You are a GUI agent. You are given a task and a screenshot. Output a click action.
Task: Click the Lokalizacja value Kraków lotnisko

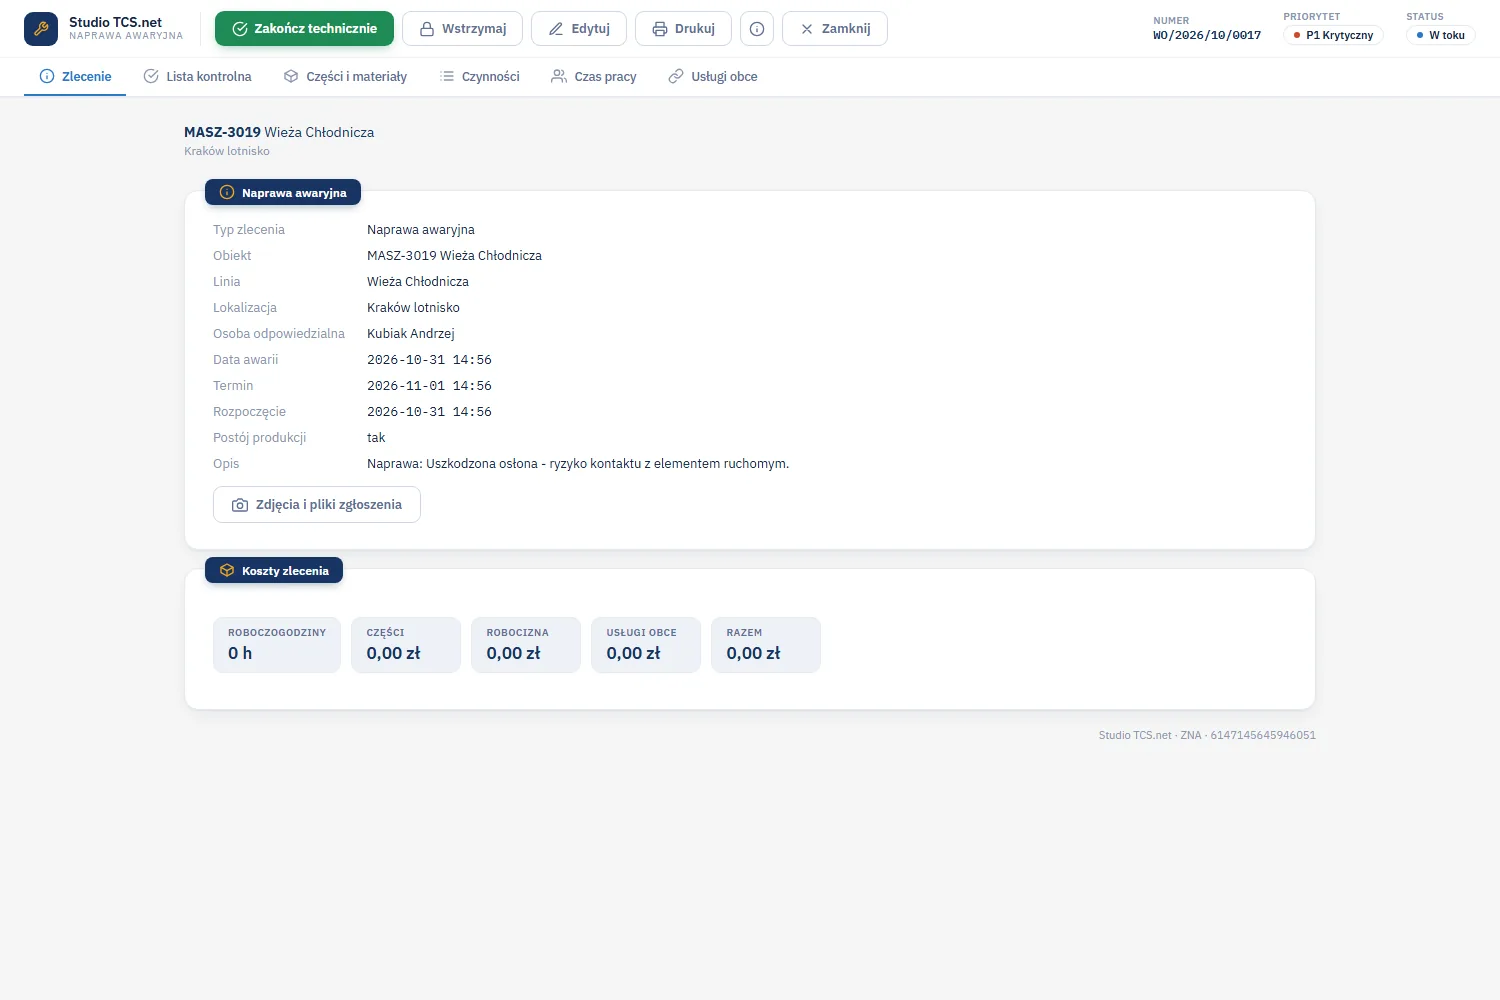[413, 308]
